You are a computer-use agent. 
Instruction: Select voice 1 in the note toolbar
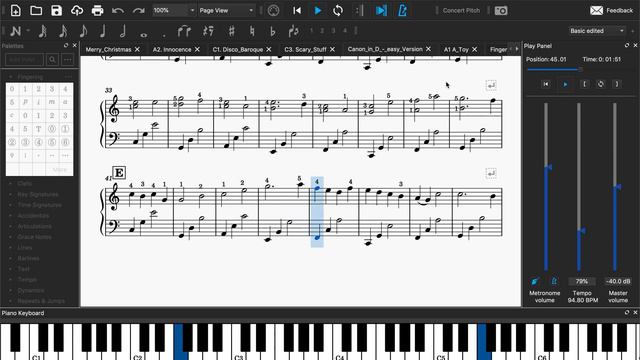(x=311, y=31)
